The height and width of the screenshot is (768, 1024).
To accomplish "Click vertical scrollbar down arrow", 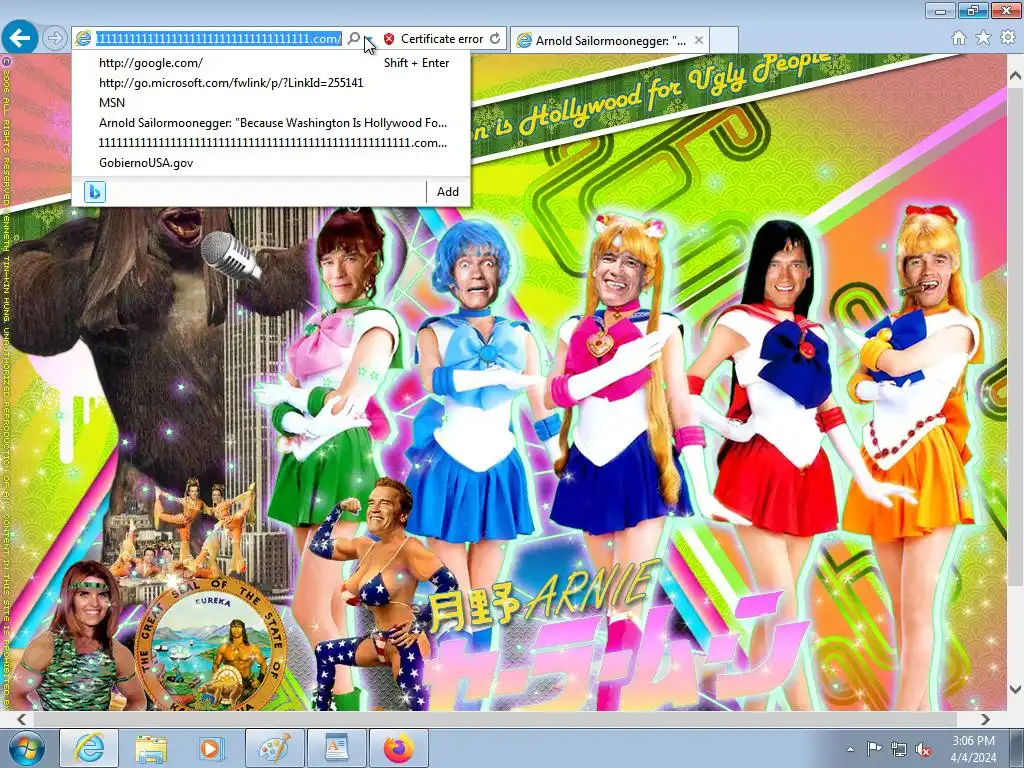I will click(1015, 689).
